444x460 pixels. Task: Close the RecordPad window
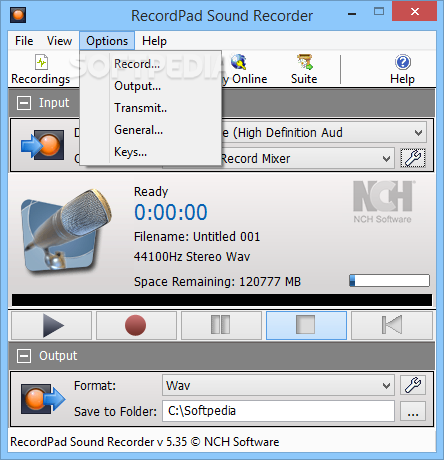pyautogui.click(x=415, y=11)
